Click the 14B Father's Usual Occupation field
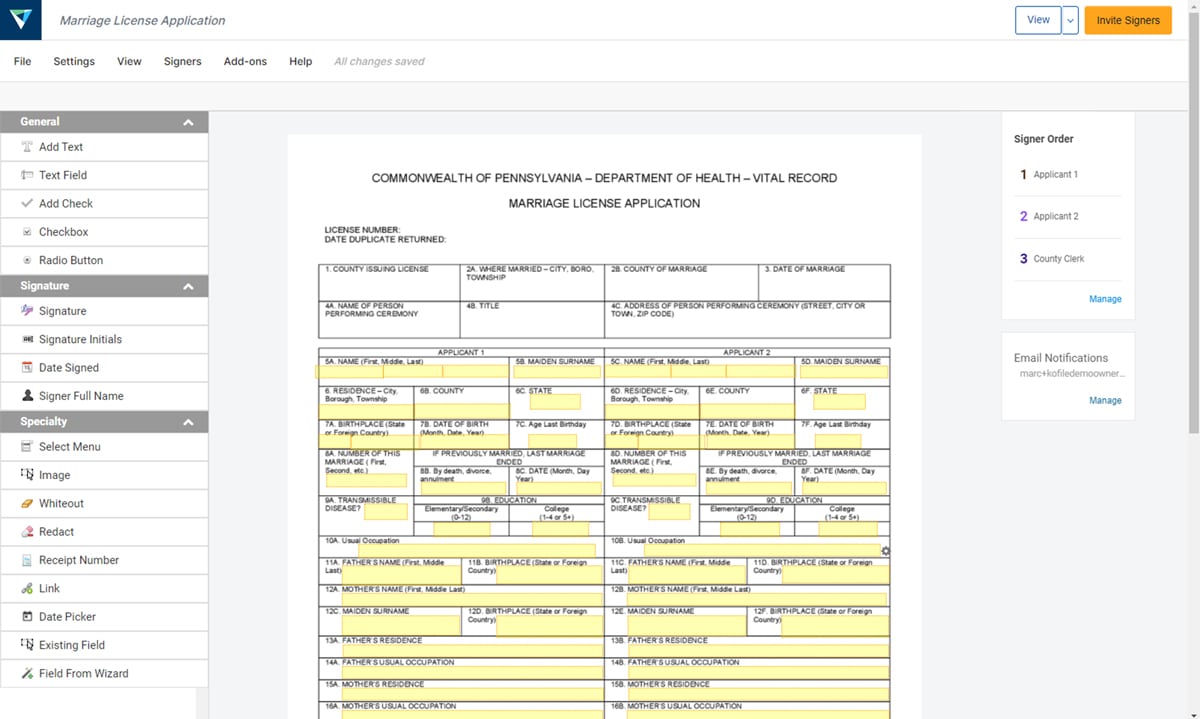 coord(758,672)
